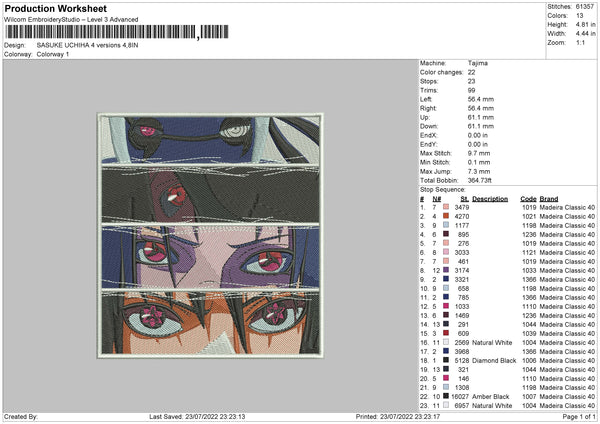This screenshot has width=600, height=424.
Task: Click the Total Bobbin value 364.73ft
Action: tap(479, 180)
